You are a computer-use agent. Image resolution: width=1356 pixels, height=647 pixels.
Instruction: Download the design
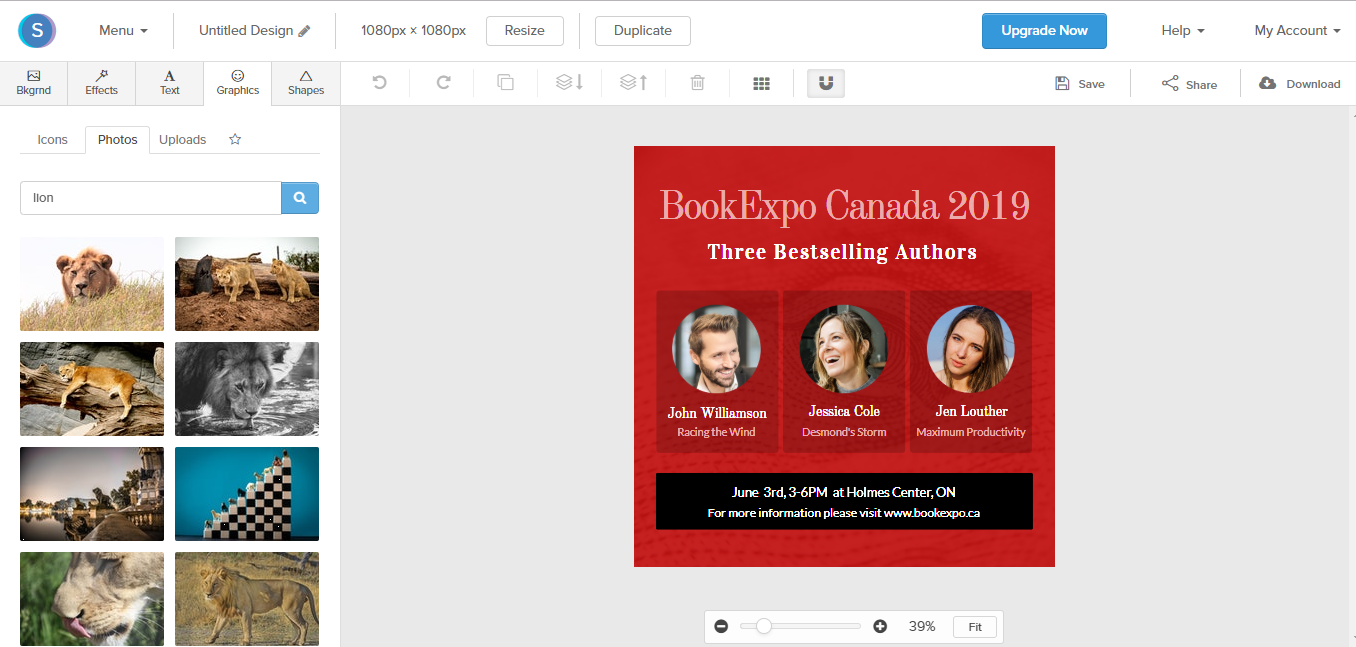point(1299,84)
